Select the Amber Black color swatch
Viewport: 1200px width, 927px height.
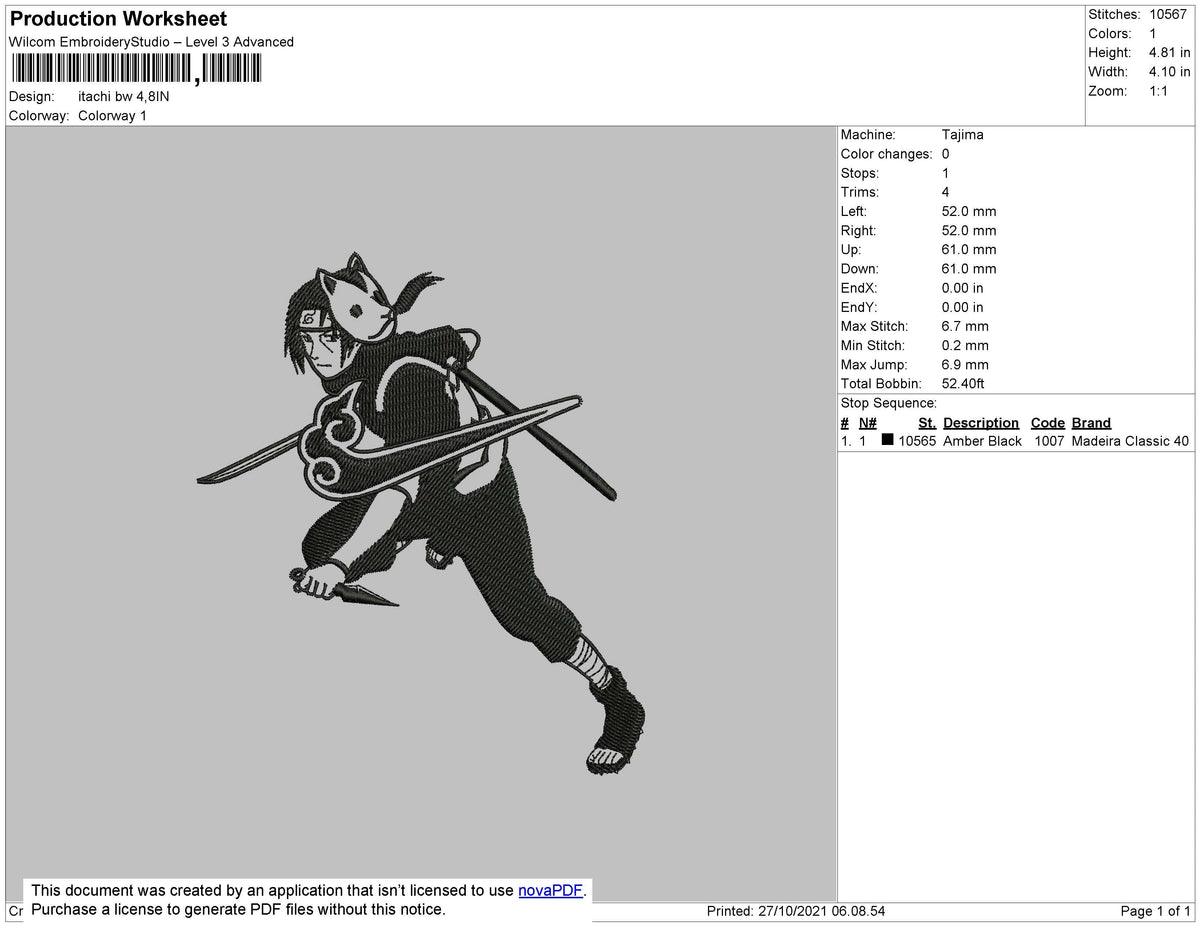886,440
